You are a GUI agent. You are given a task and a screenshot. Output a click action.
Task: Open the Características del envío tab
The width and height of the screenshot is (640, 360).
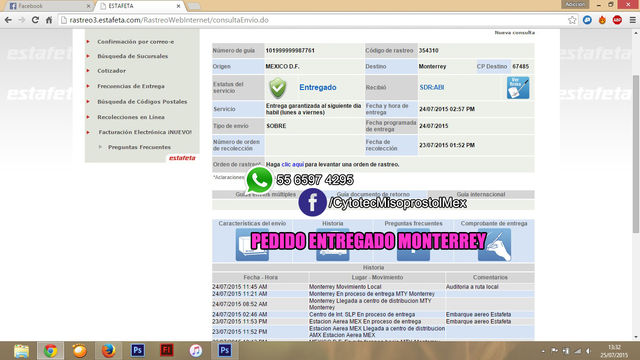[x=252, y=224]
